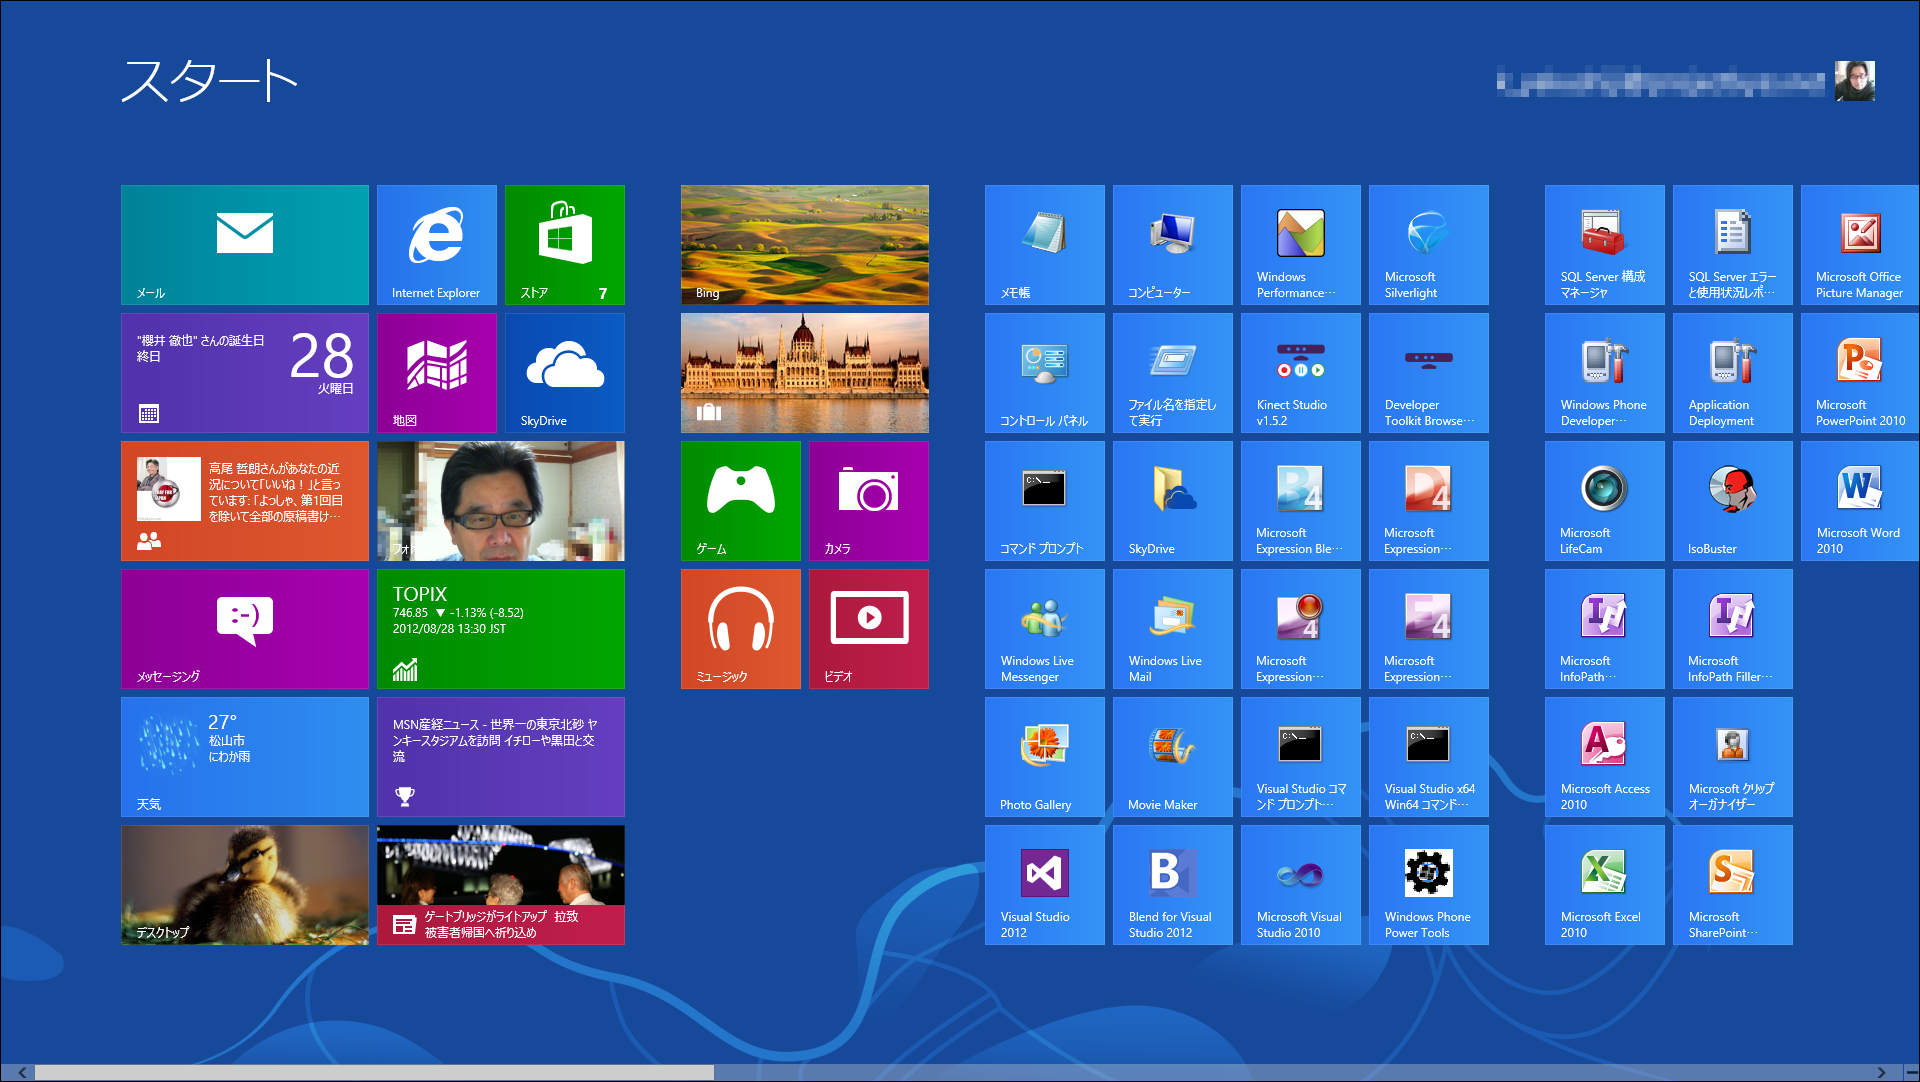1920x1082 pixels.
Task: Open the Calendar tile showing 28
Action: click(x=245, y=373)
